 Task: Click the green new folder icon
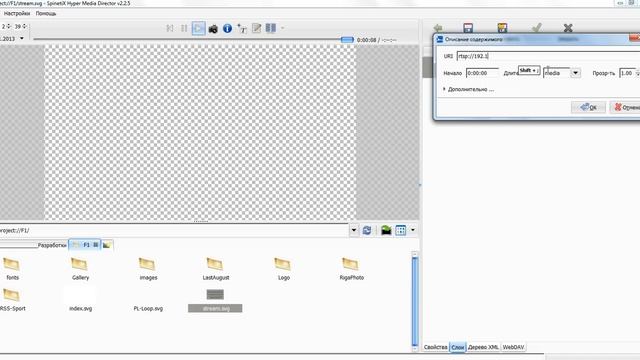(386, 230)
